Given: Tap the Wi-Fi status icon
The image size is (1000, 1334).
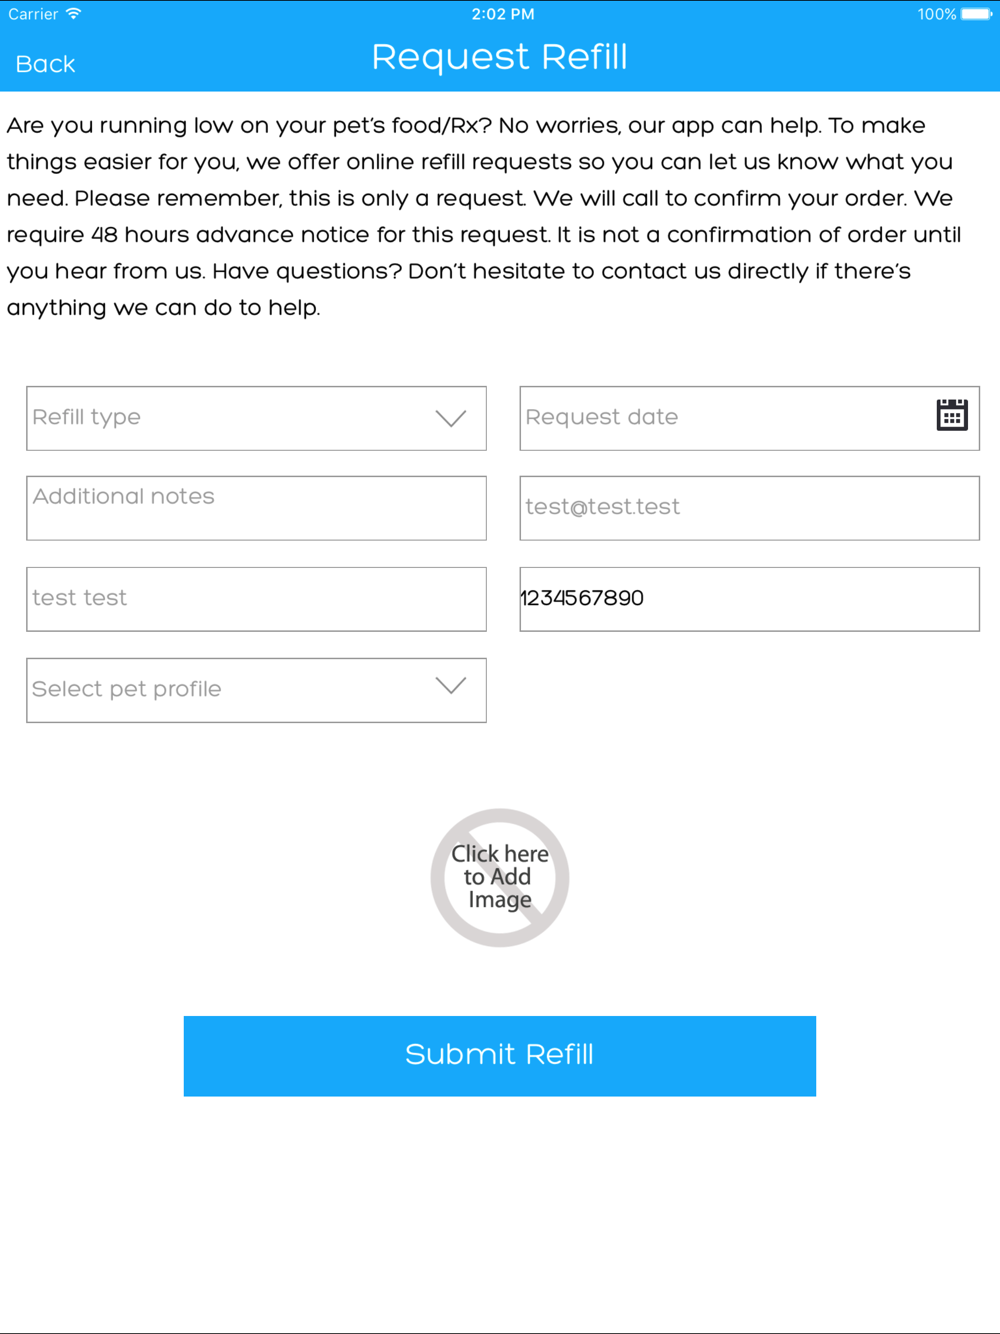Looking at the screenshot, I should click(74, 14).
